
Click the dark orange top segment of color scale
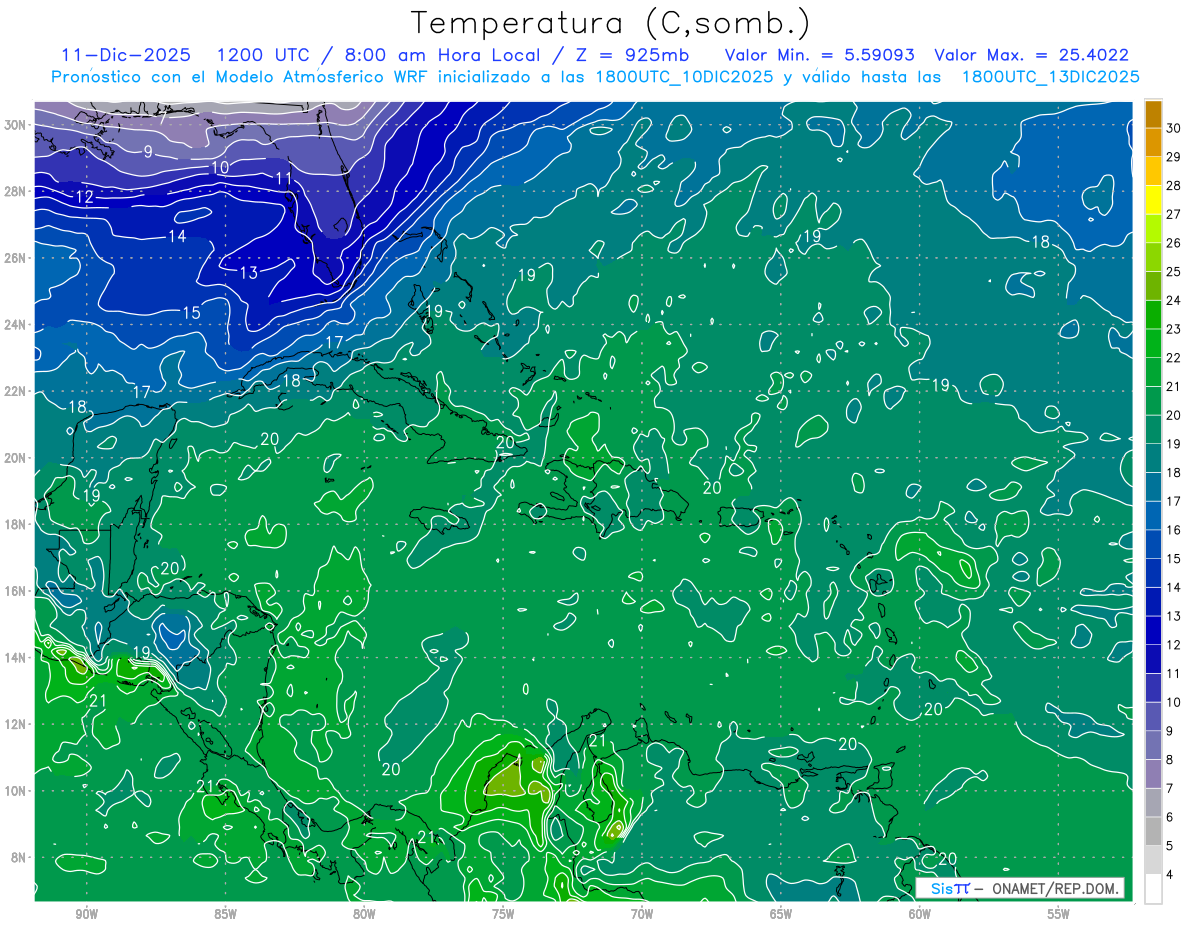1153,114
